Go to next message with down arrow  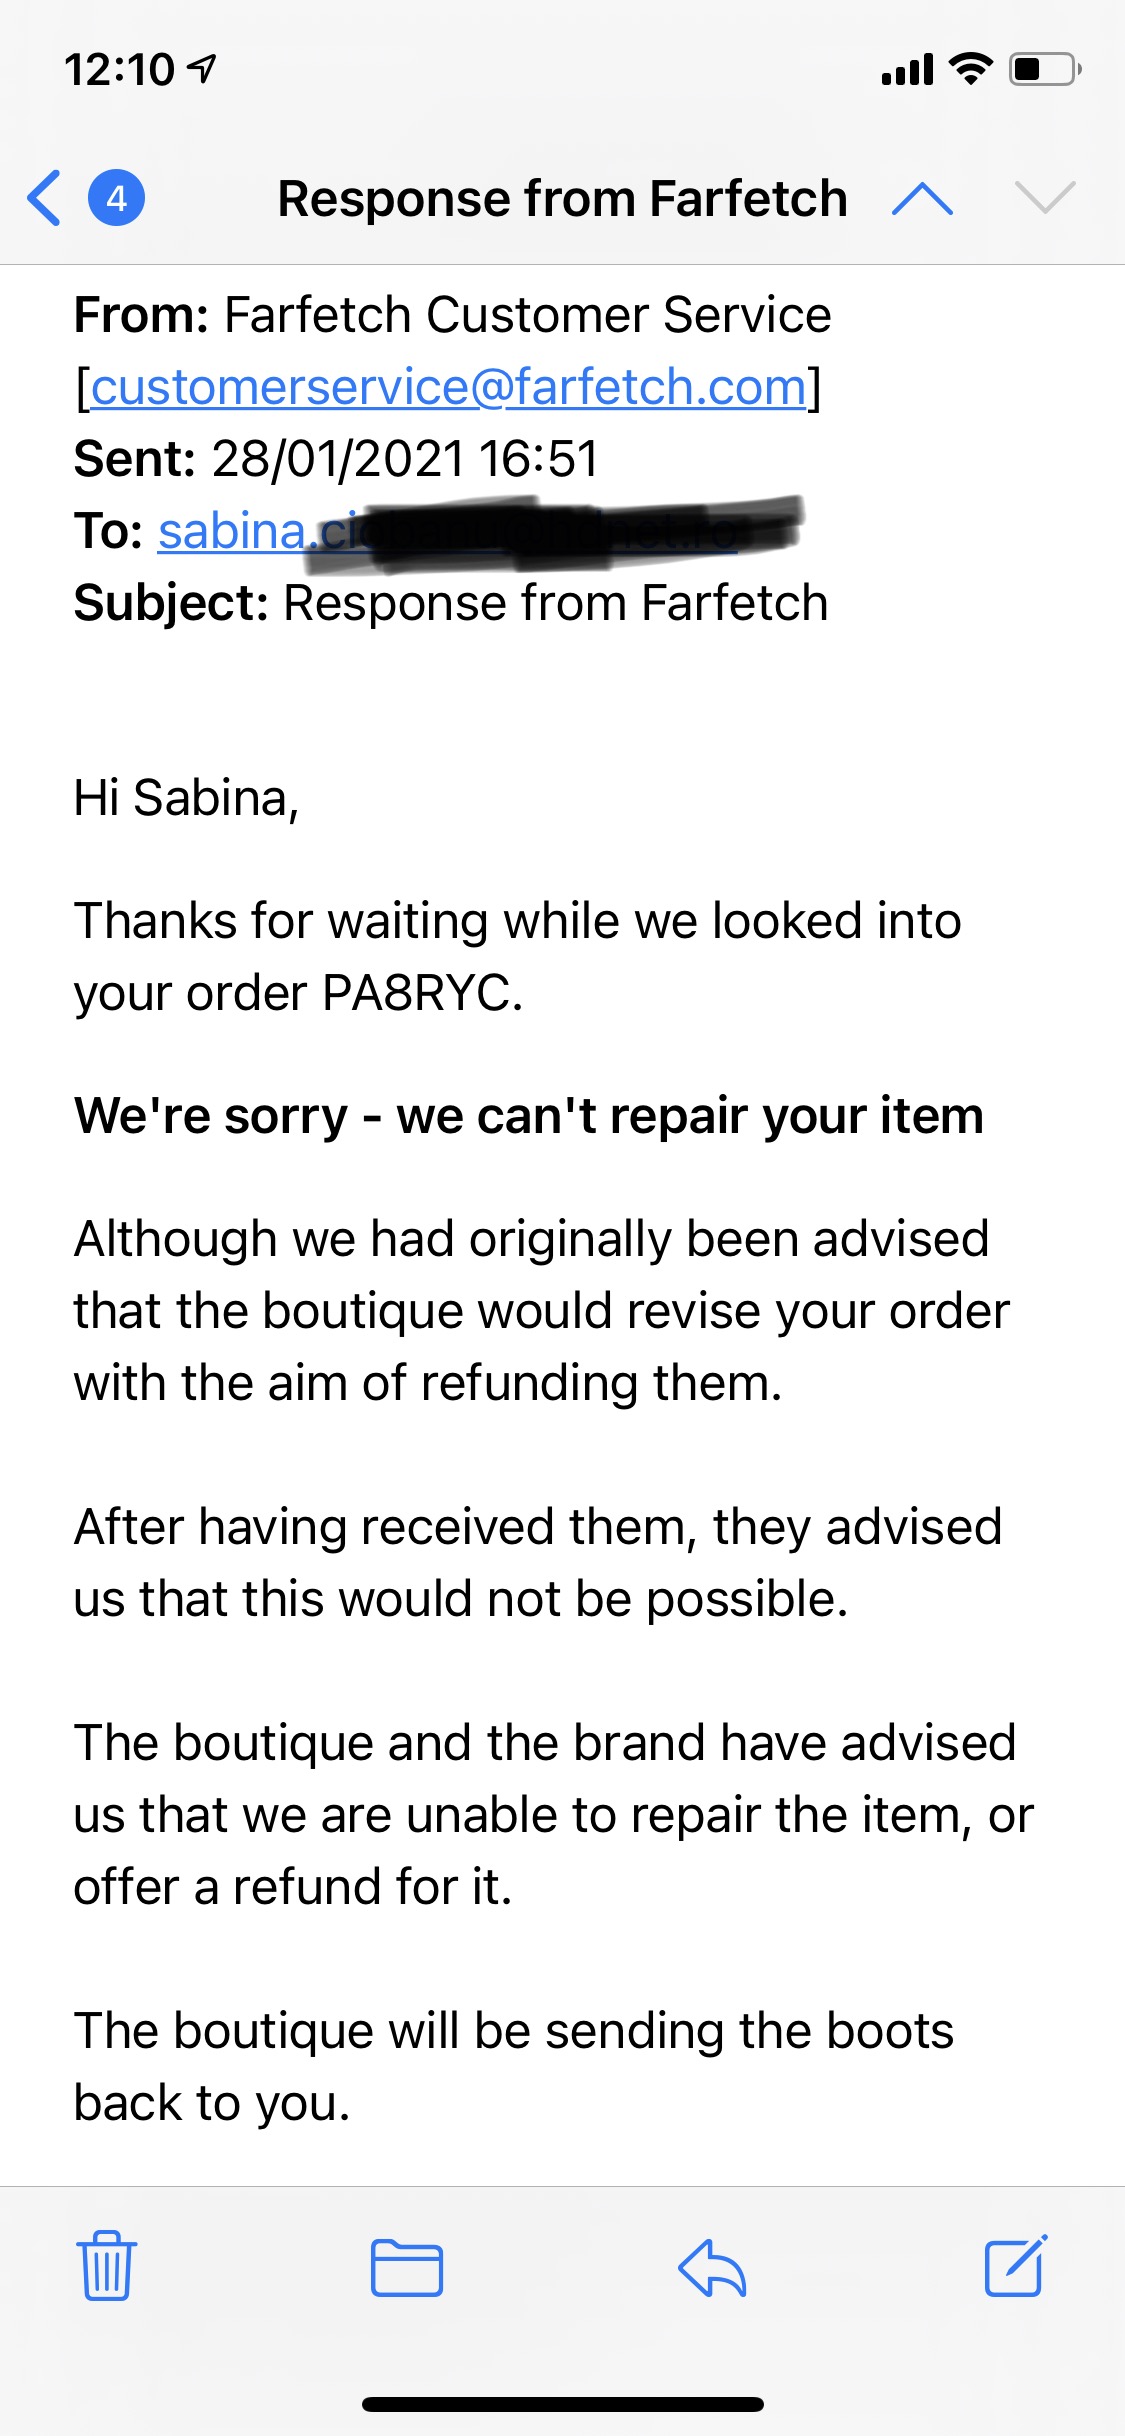point(1044,198)
